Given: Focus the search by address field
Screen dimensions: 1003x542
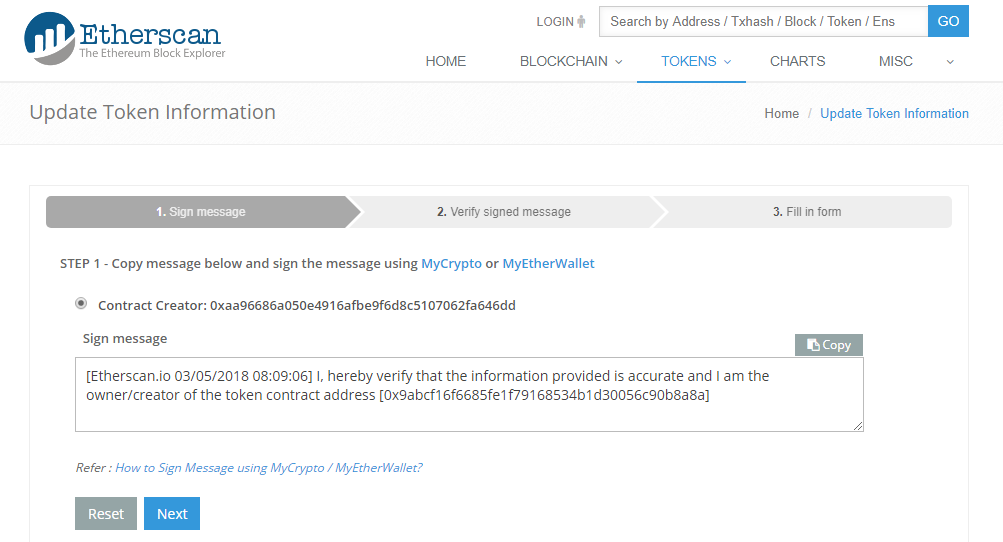Looking at the screenshot, I should (763, 21).
